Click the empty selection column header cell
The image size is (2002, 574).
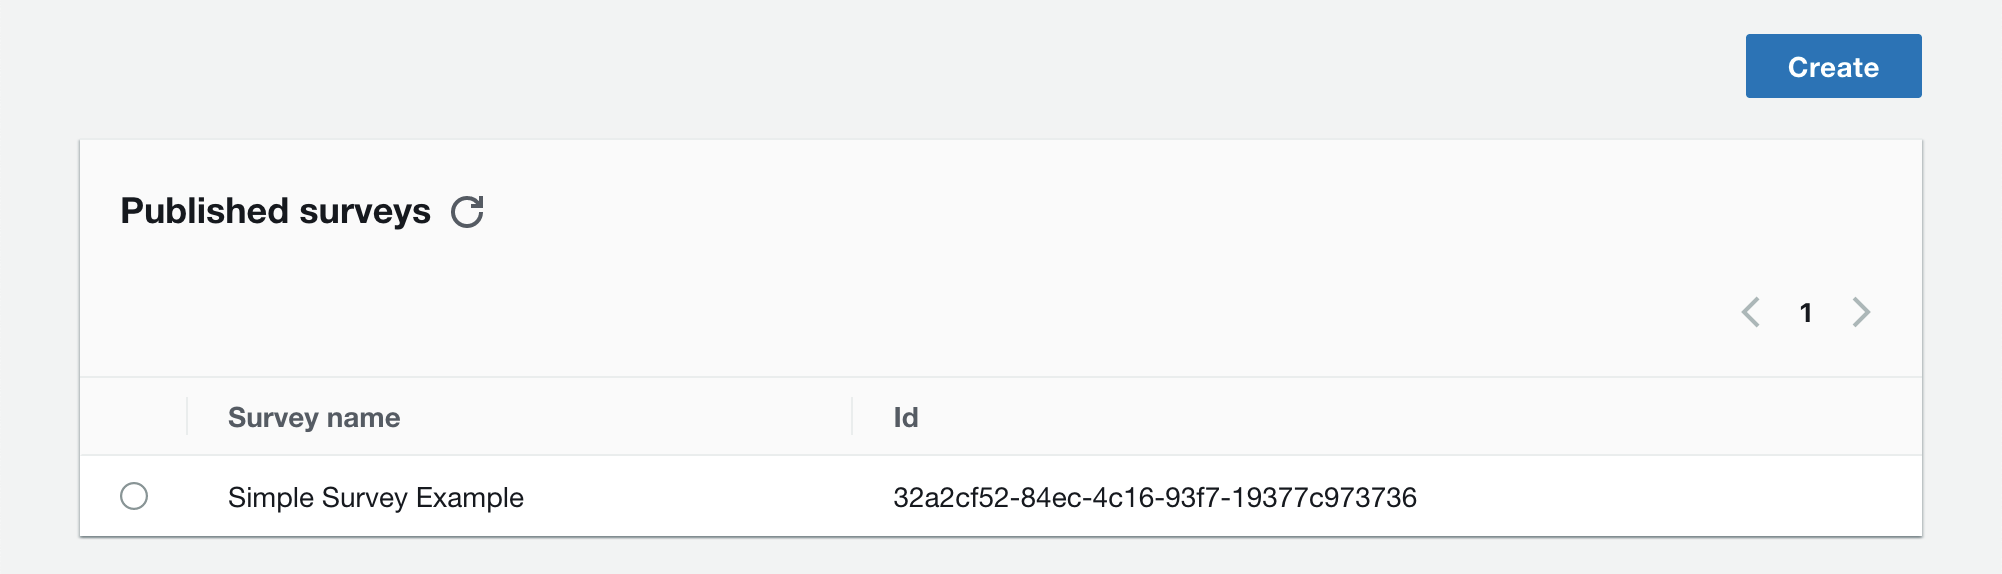click(x=133, y=416)
